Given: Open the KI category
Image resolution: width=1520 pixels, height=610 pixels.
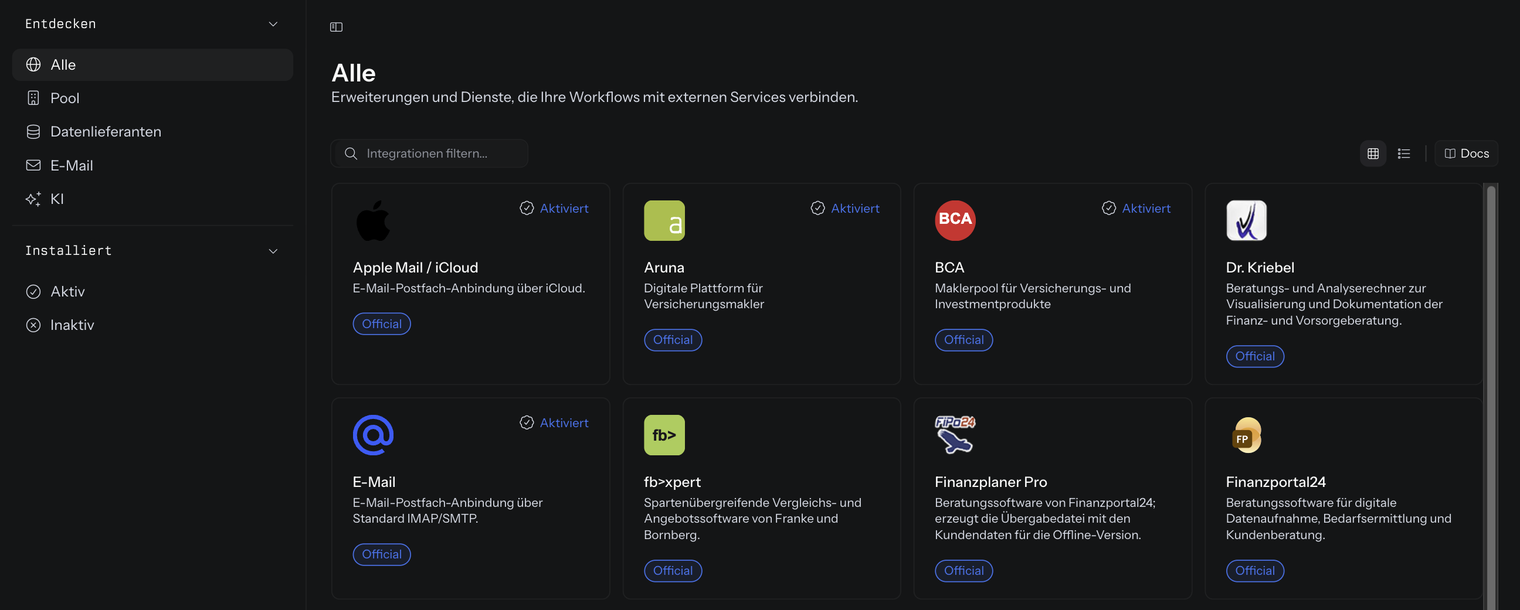Looking at the screenshot, I should tap(152, 199).
